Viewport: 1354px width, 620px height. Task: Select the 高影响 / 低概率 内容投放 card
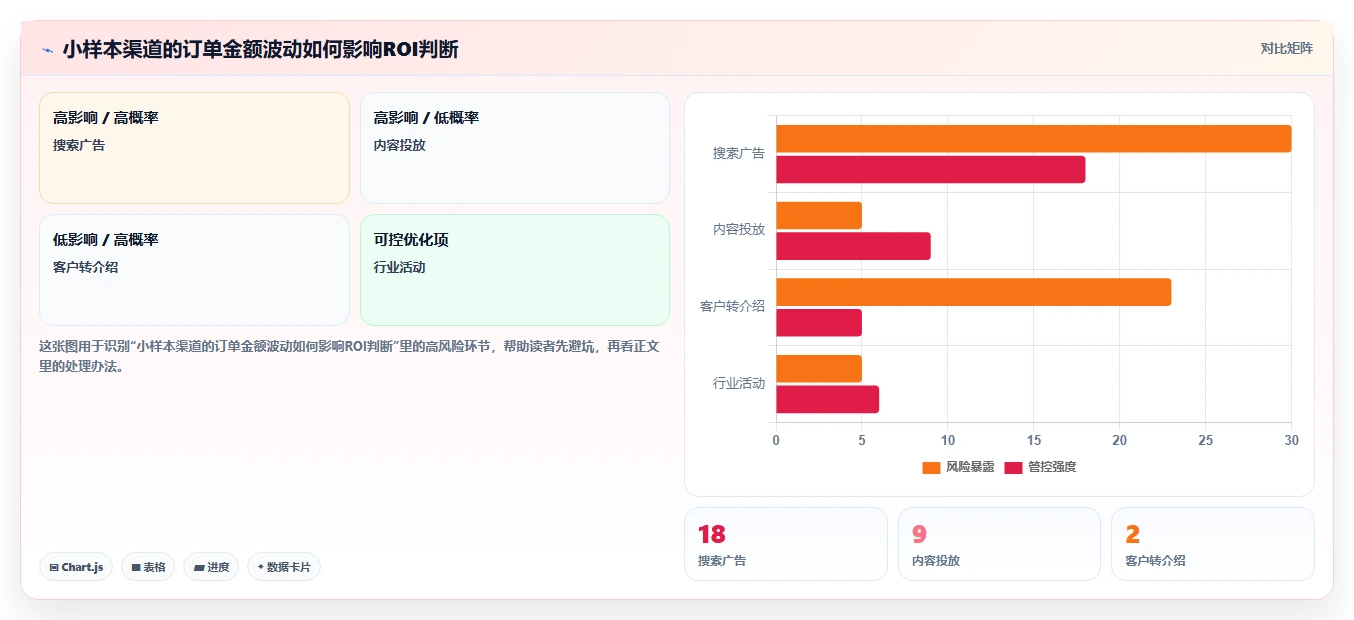pyautogui.click(x=515, y=148)
